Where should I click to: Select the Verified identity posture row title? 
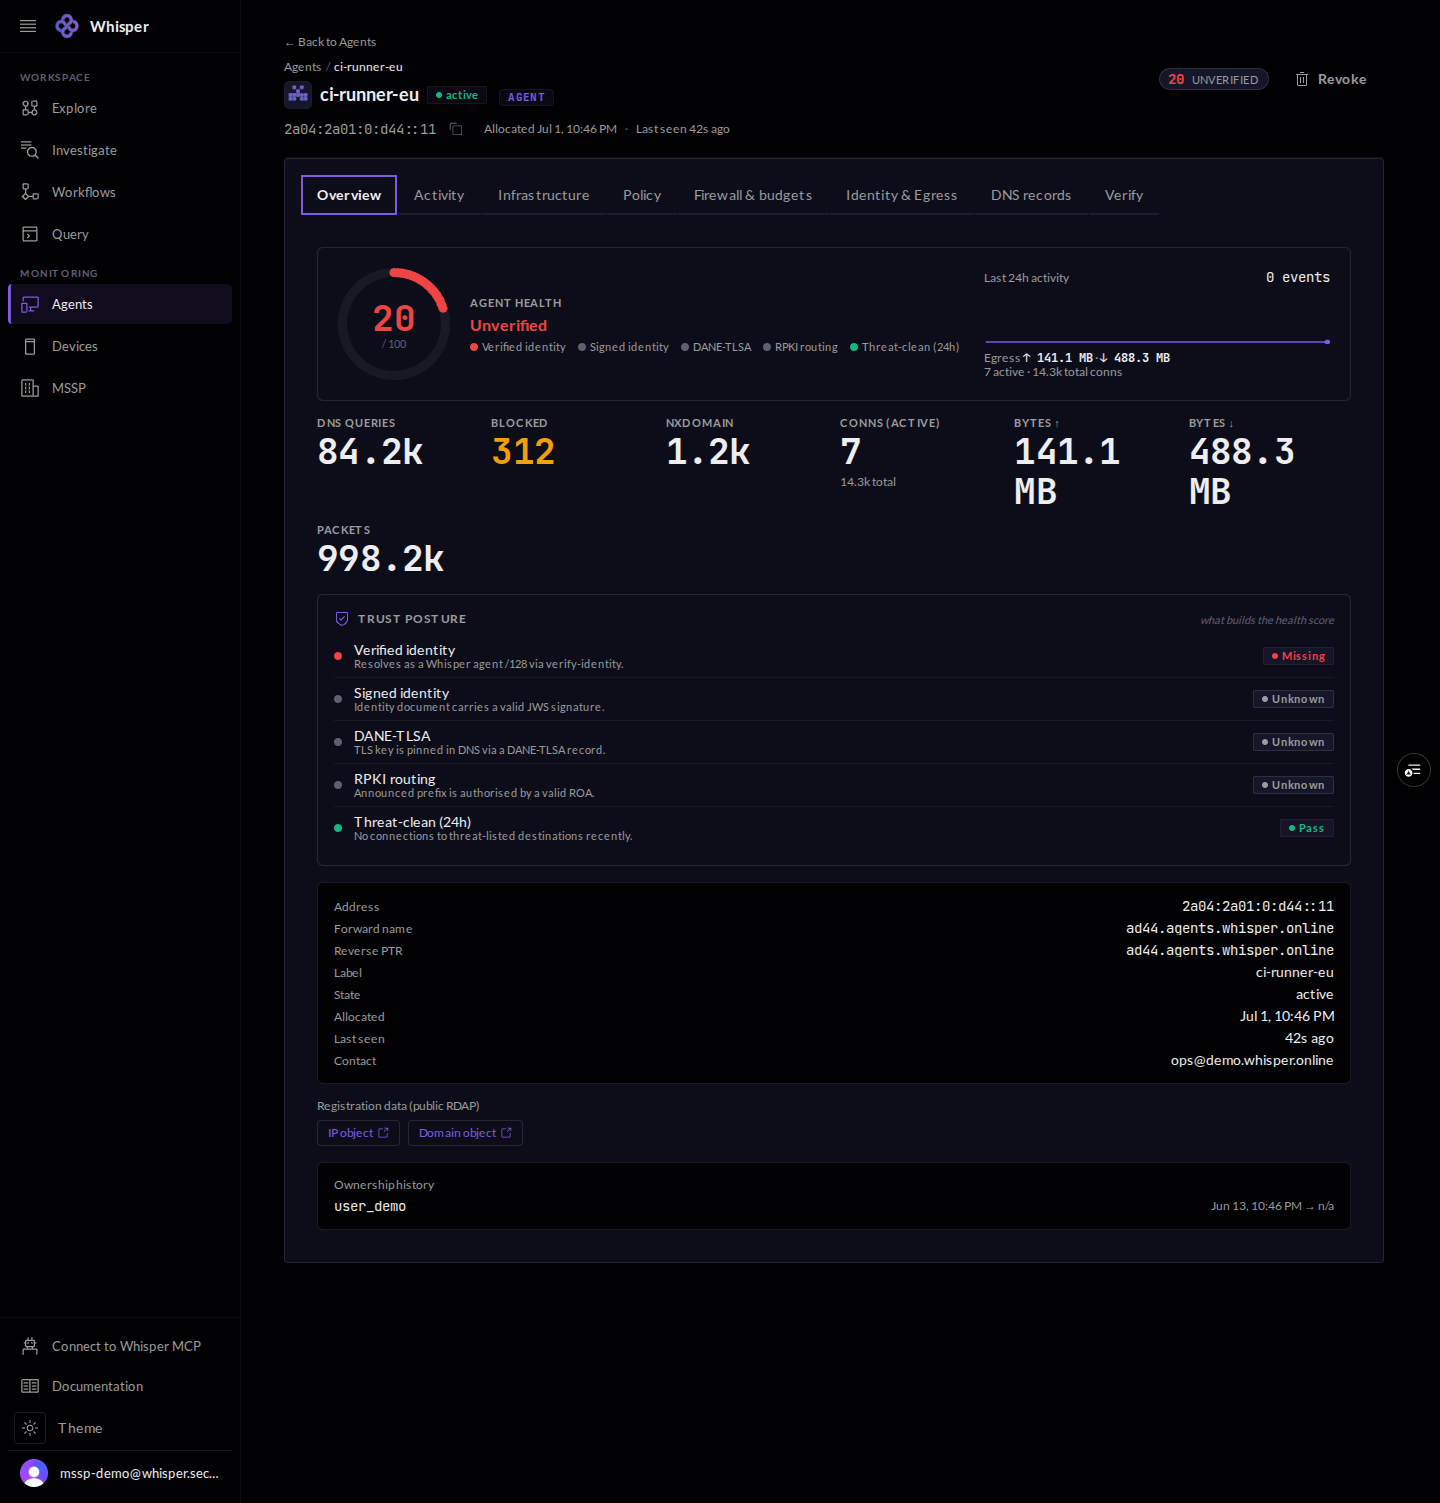click(x=404, y=650)
